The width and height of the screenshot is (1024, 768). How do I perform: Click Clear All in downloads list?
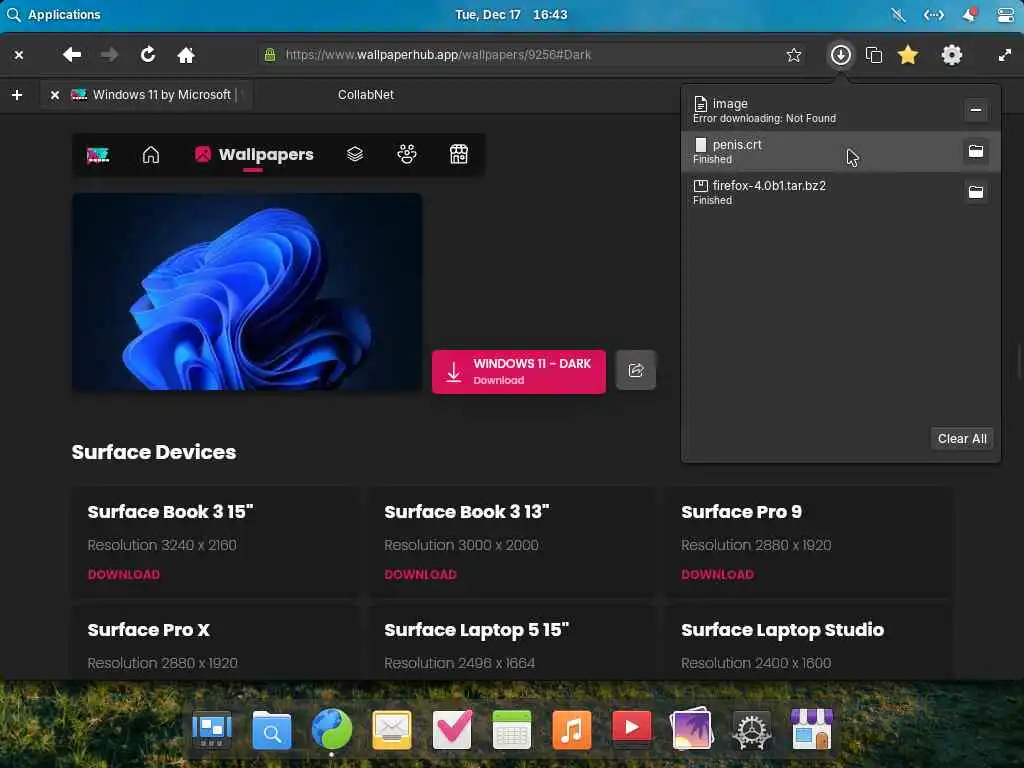pos(962,439)
